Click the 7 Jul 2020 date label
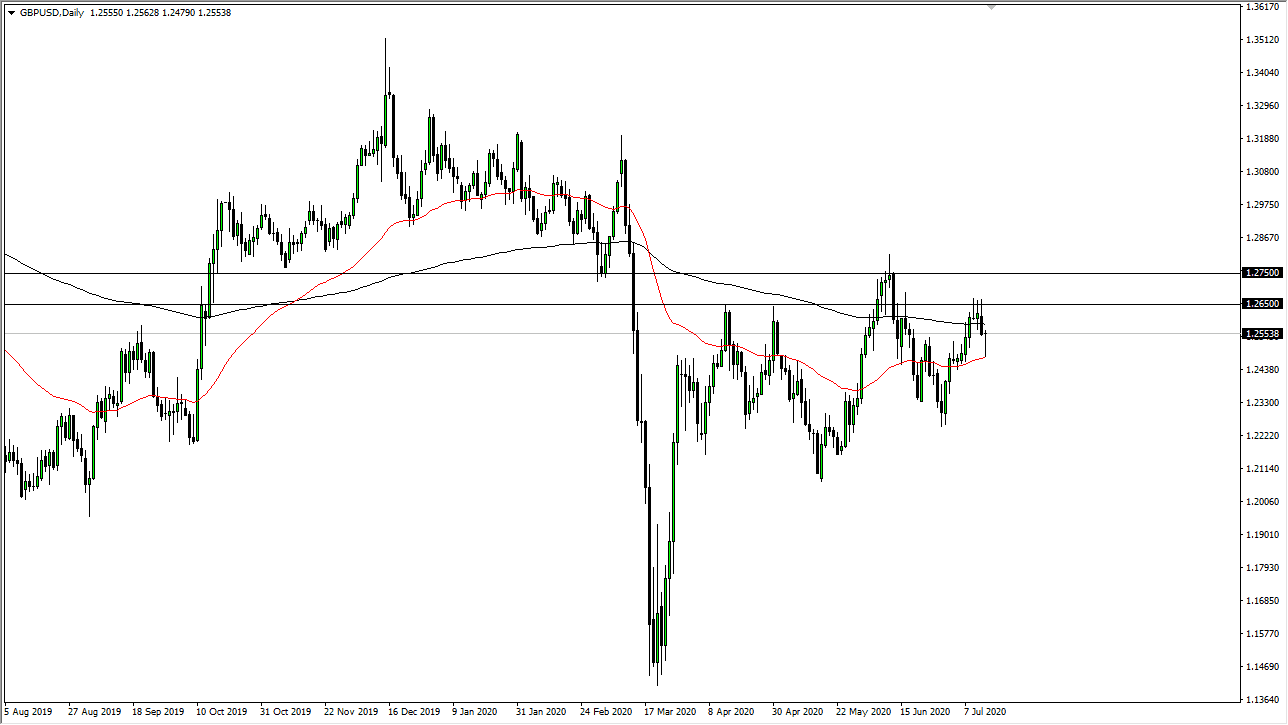The width and height of the screenshot is (1288, 725). coord(983,712)
